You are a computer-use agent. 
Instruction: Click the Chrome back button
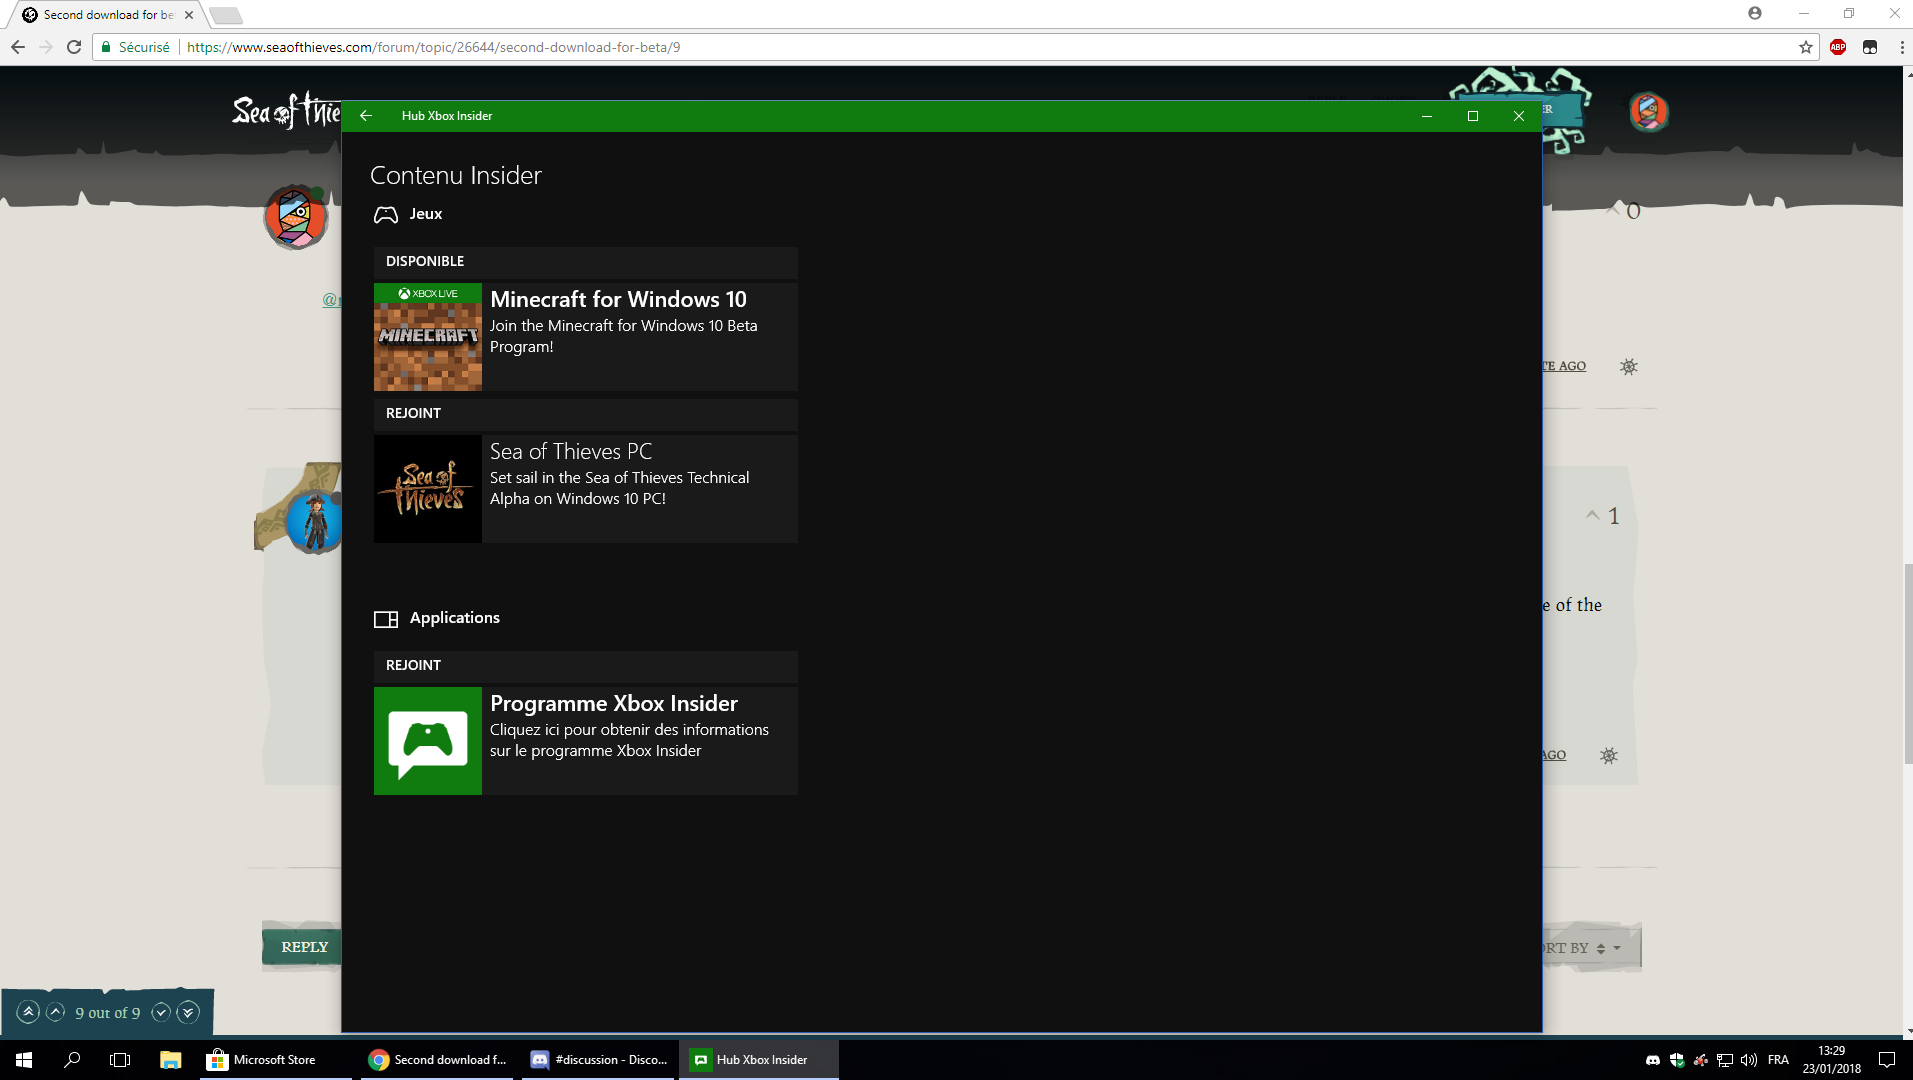18,47
